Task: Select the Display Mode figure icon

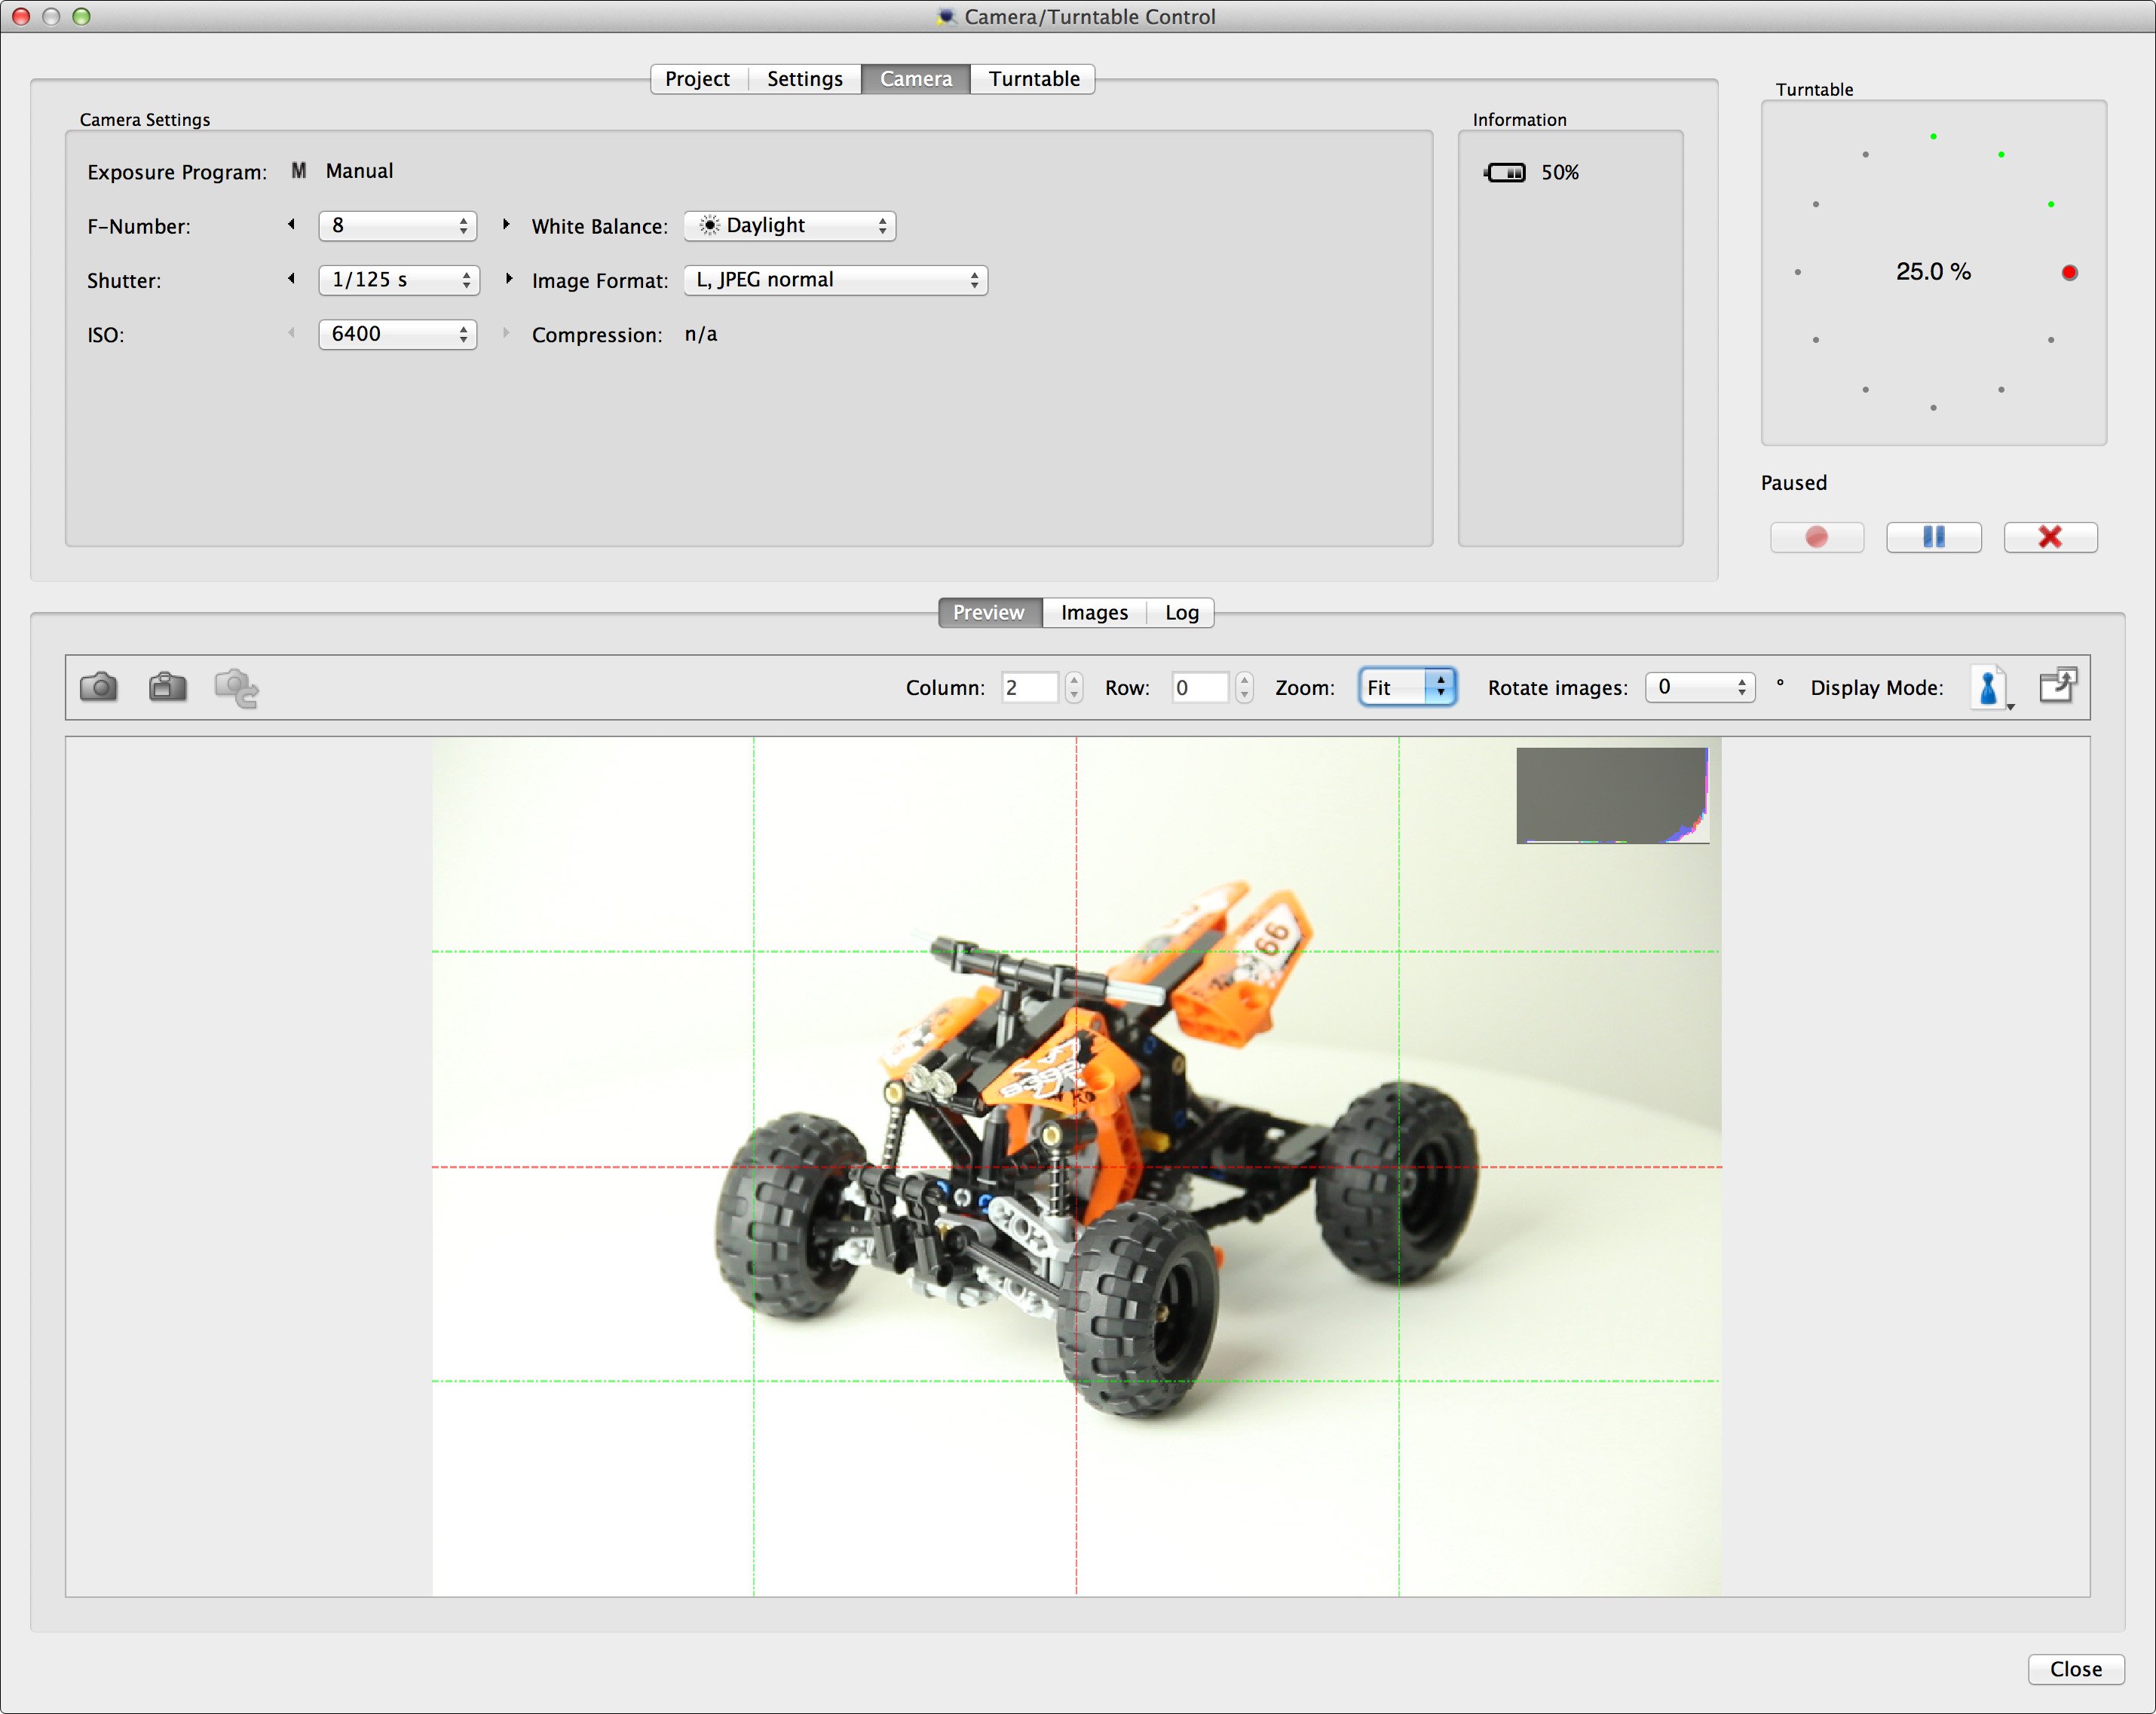Action: (x=1988, y=687)
